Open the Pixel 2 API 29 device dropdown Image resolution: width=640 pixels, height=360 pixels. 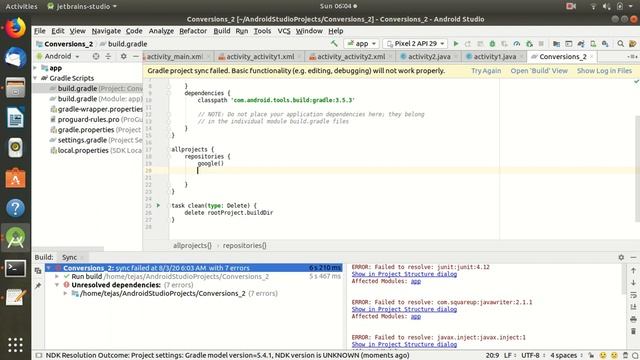[415, 44]
